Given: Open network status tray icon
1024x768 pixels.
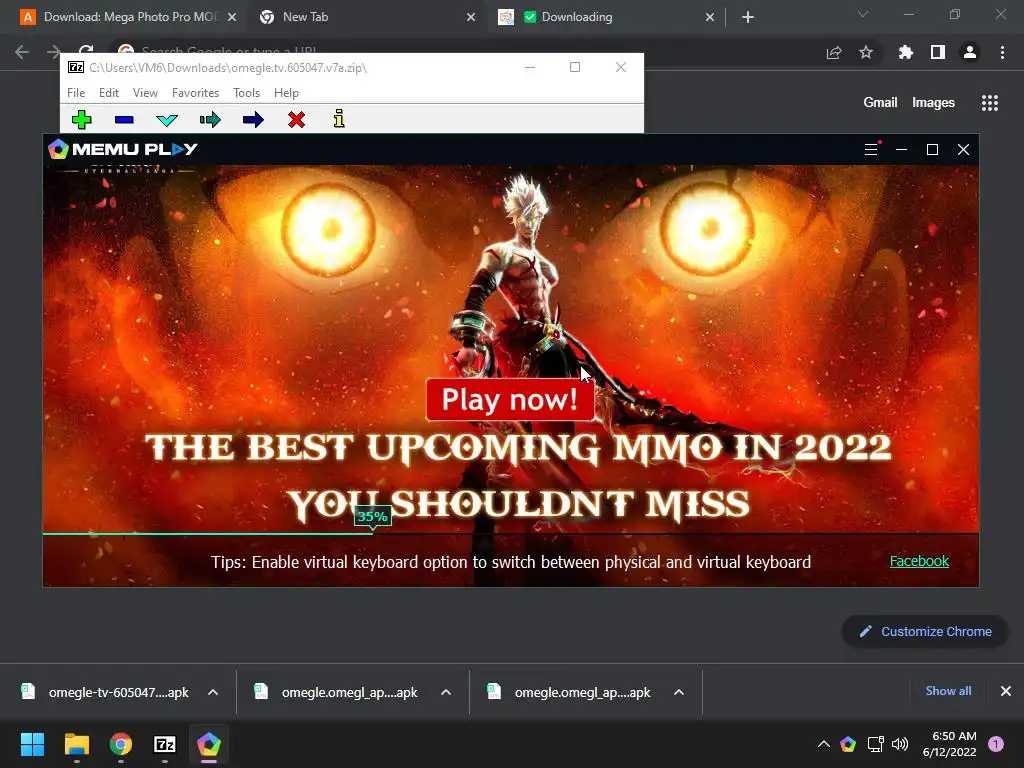Looking at the screenshot, I should (x=875, y=744).
